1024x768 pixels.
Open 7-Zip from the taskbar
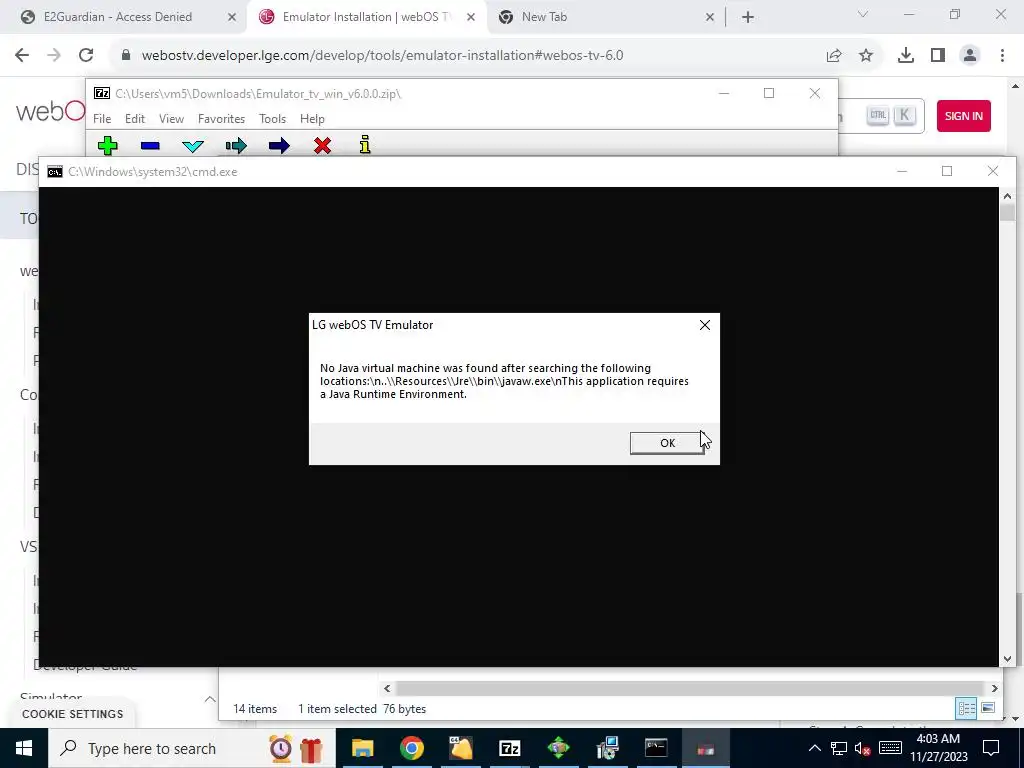[x=509, y=748]
